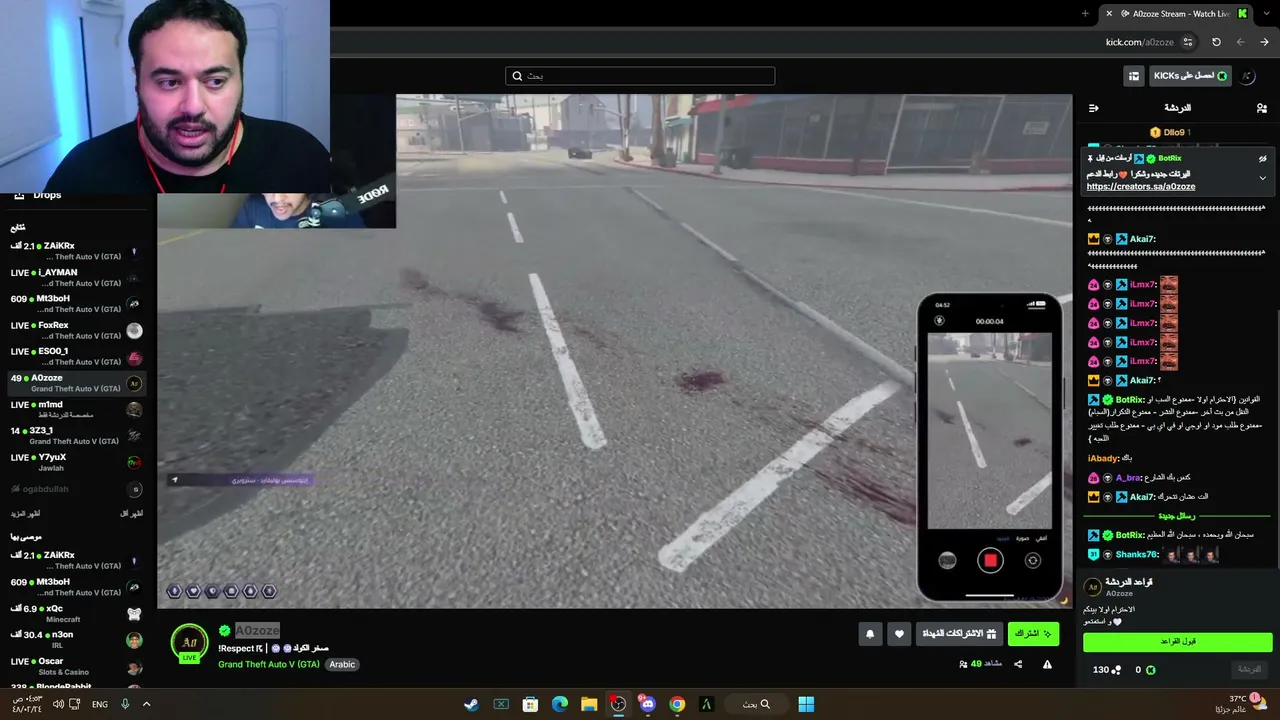Open the Windows Start menu
Screen dimensions: 1280x720
[x=806, y=704]
